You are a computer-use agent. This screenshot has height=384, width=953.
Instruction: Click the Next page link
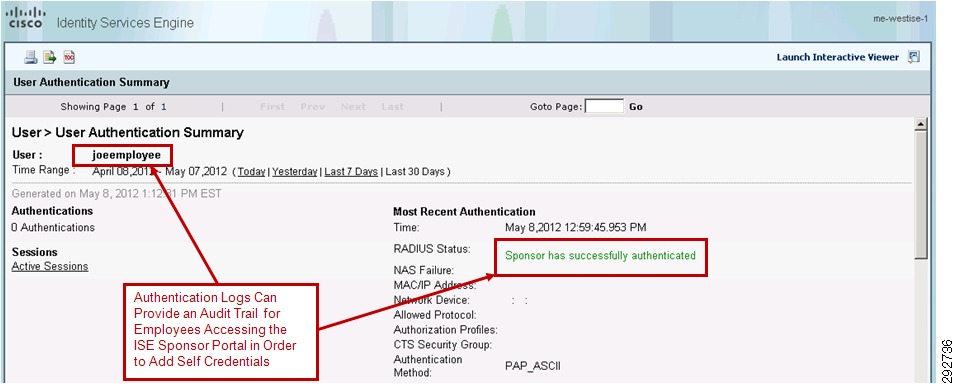point(353,106)
